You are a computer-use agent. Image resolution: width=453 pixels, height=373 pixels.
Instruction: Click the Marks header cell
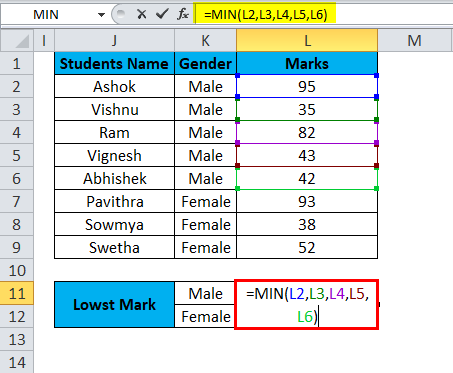(x=307, y=63)
